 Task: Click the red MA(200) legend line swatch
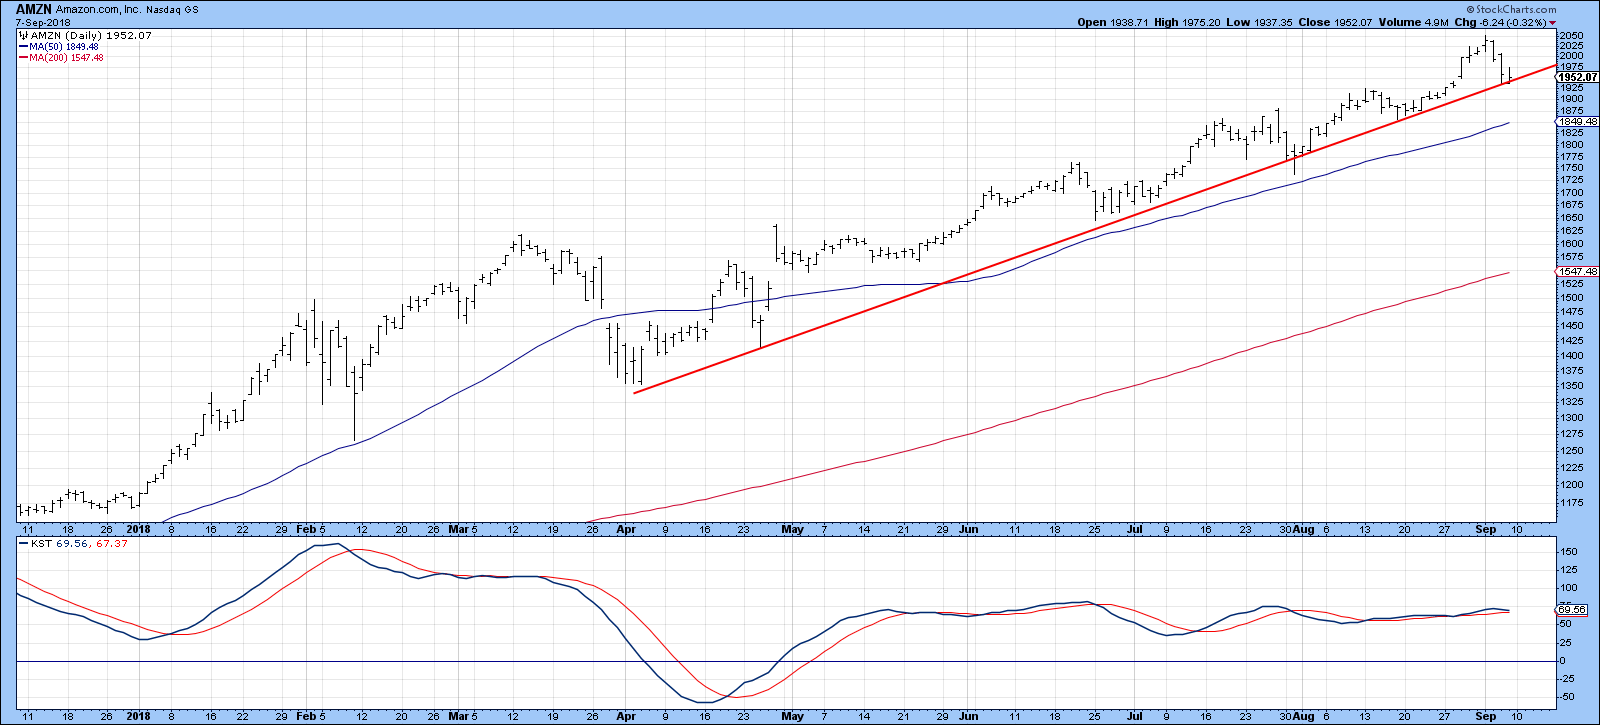pos(24,57)
